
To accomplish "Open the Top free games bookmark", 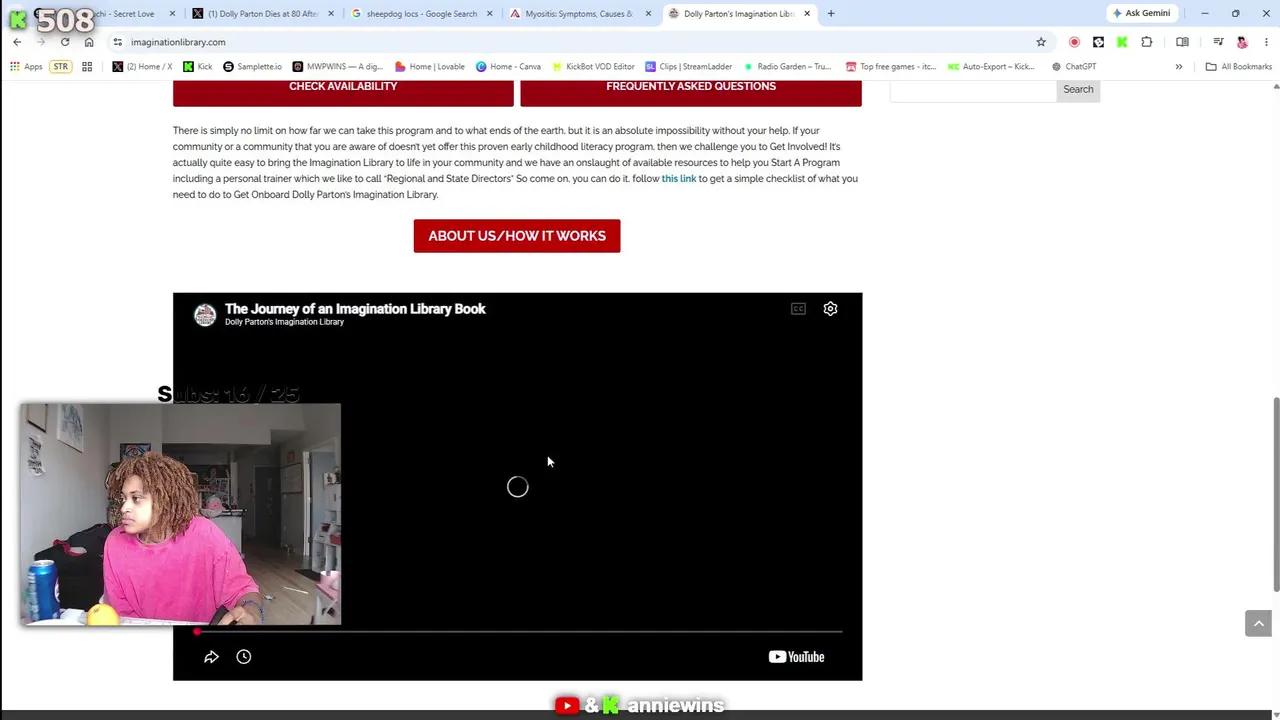I will tap(891, 67).
